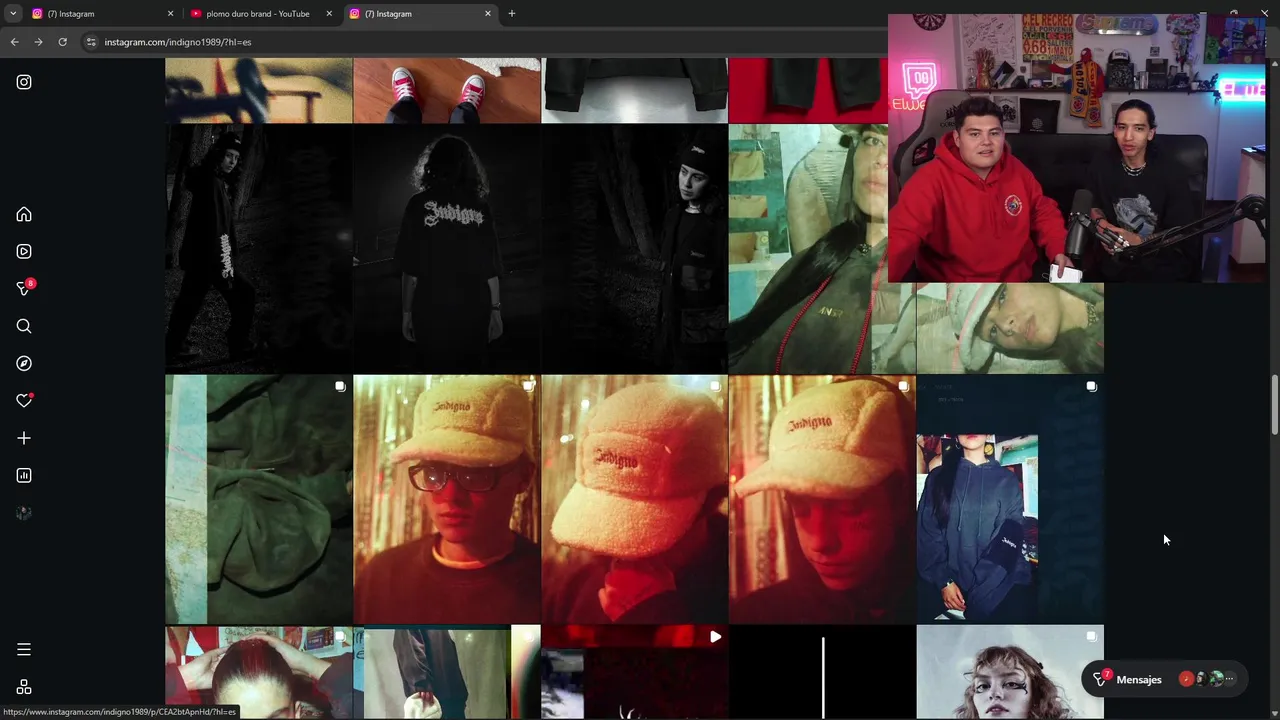The width and height of the screenshot is (1280, 720).
Task: Open red-lit Indigno cap post
Action: pyautogui.click(x=822, y=499)
